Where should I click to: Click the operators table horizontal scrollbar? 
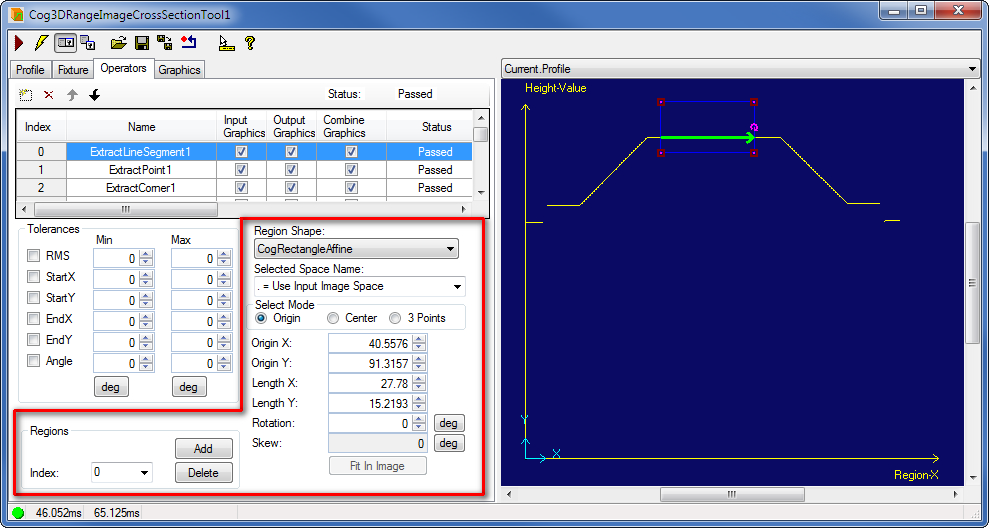(125, 210)
